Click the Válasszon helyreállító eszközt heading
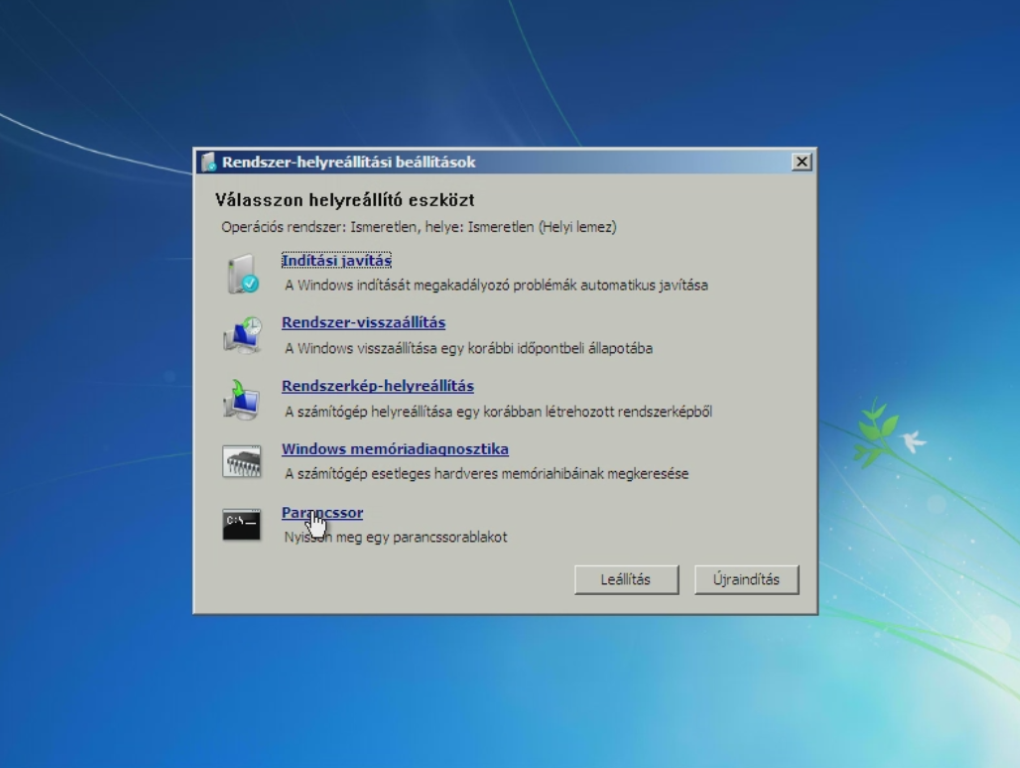Viewport: 1020px width, 768px height. tap(344, 200)
